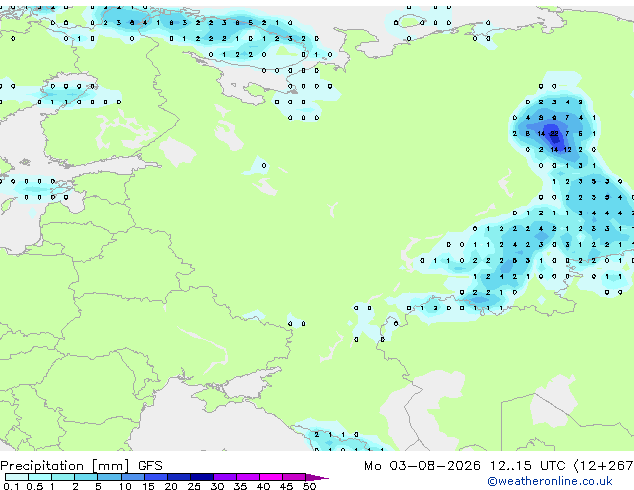Click the 30–35 mm purple legend swatch
Screen dimensions: 634x490
(225, 477)
